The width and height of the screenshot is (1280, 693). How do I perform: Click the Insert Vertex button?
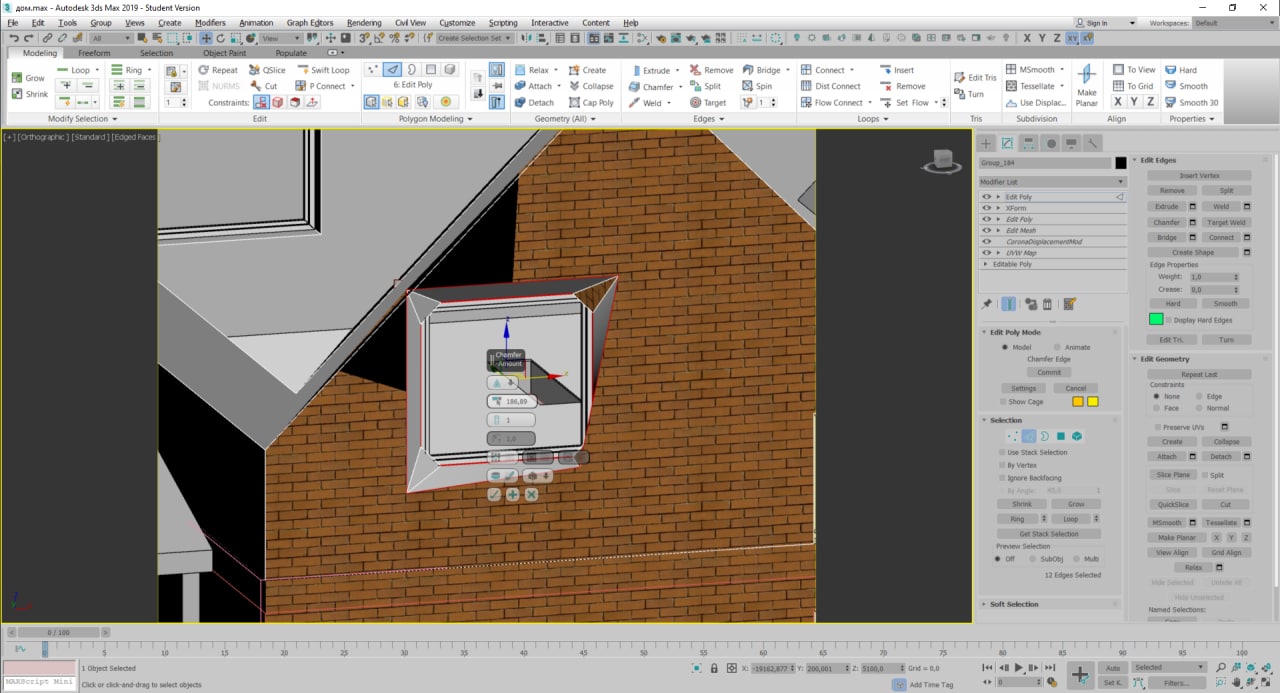coord(1199,175)
